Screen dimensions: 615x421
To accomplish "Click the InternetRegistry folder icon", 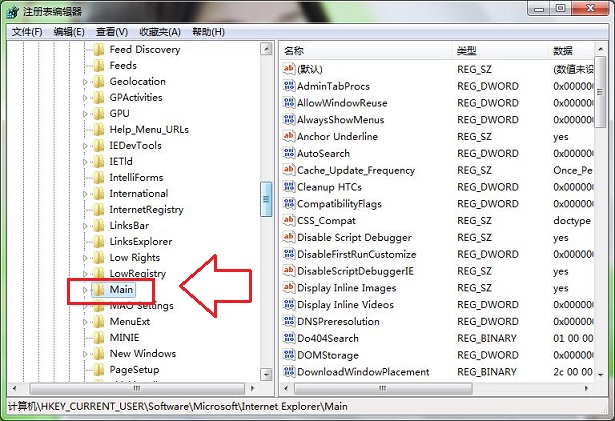I will click(x=99, y=210).
